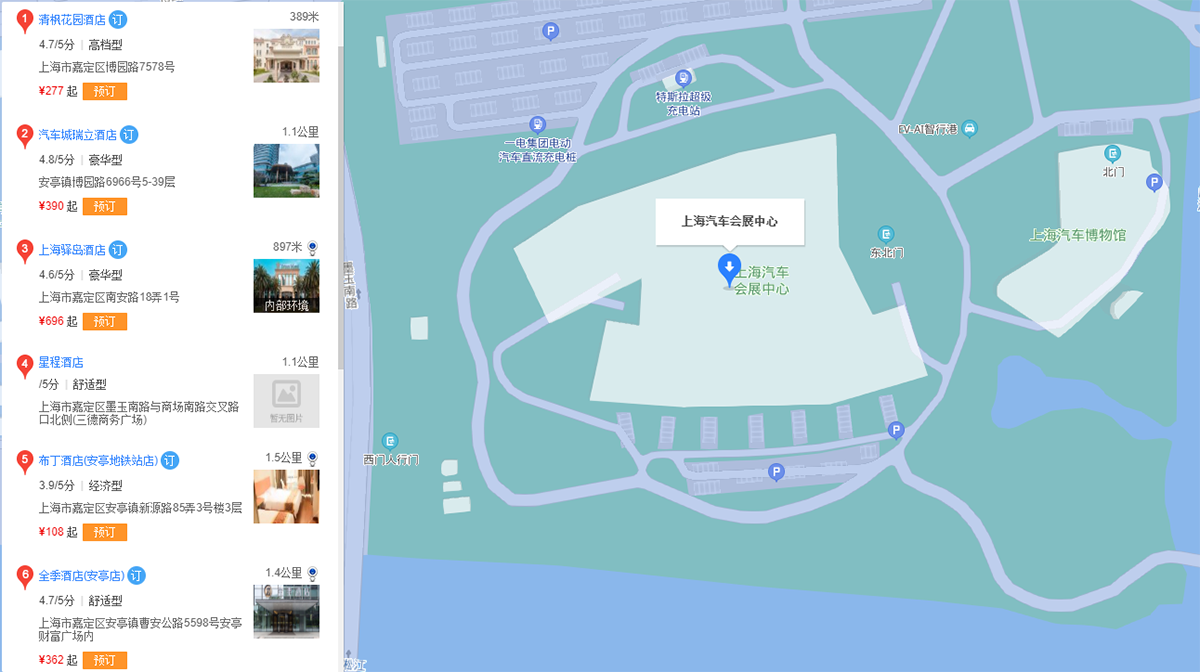The image size is (1200, 672).
Task: Click the parking icon in the south parking strip
Action: [x=777, y=473]
